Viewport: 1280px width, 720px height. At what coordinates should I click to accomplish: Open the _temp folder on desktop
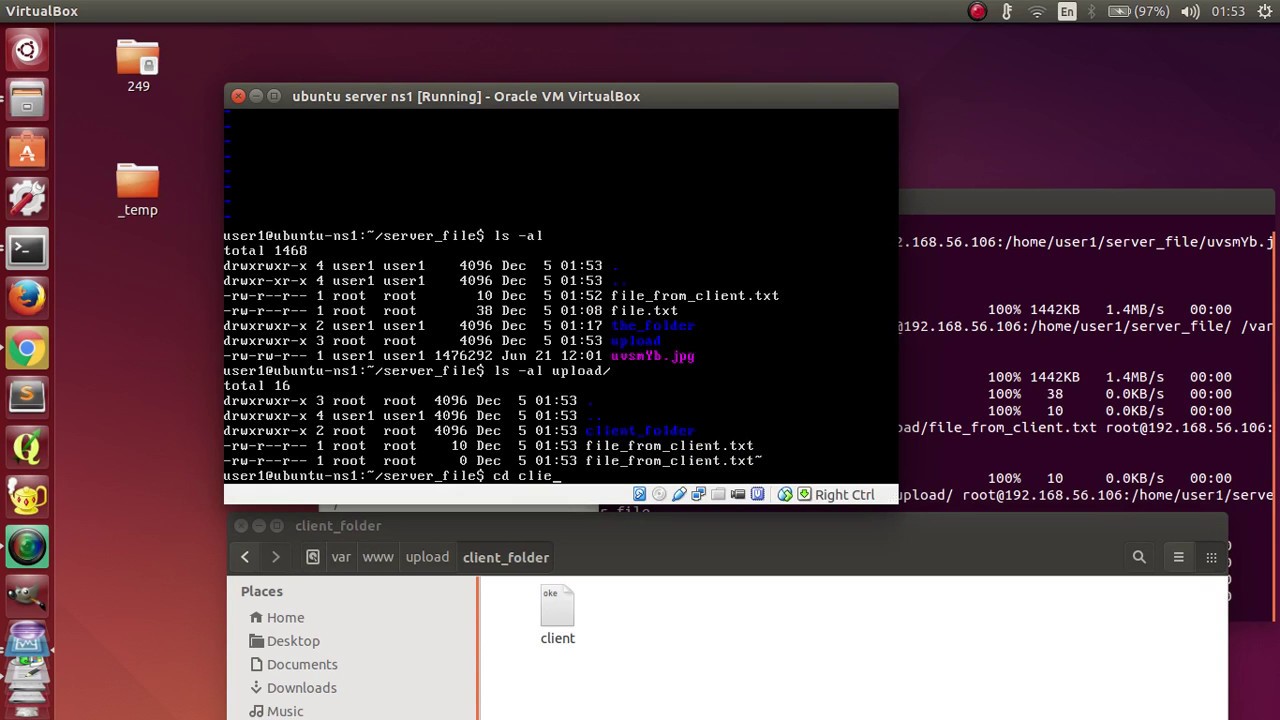(x=138, y=190)
